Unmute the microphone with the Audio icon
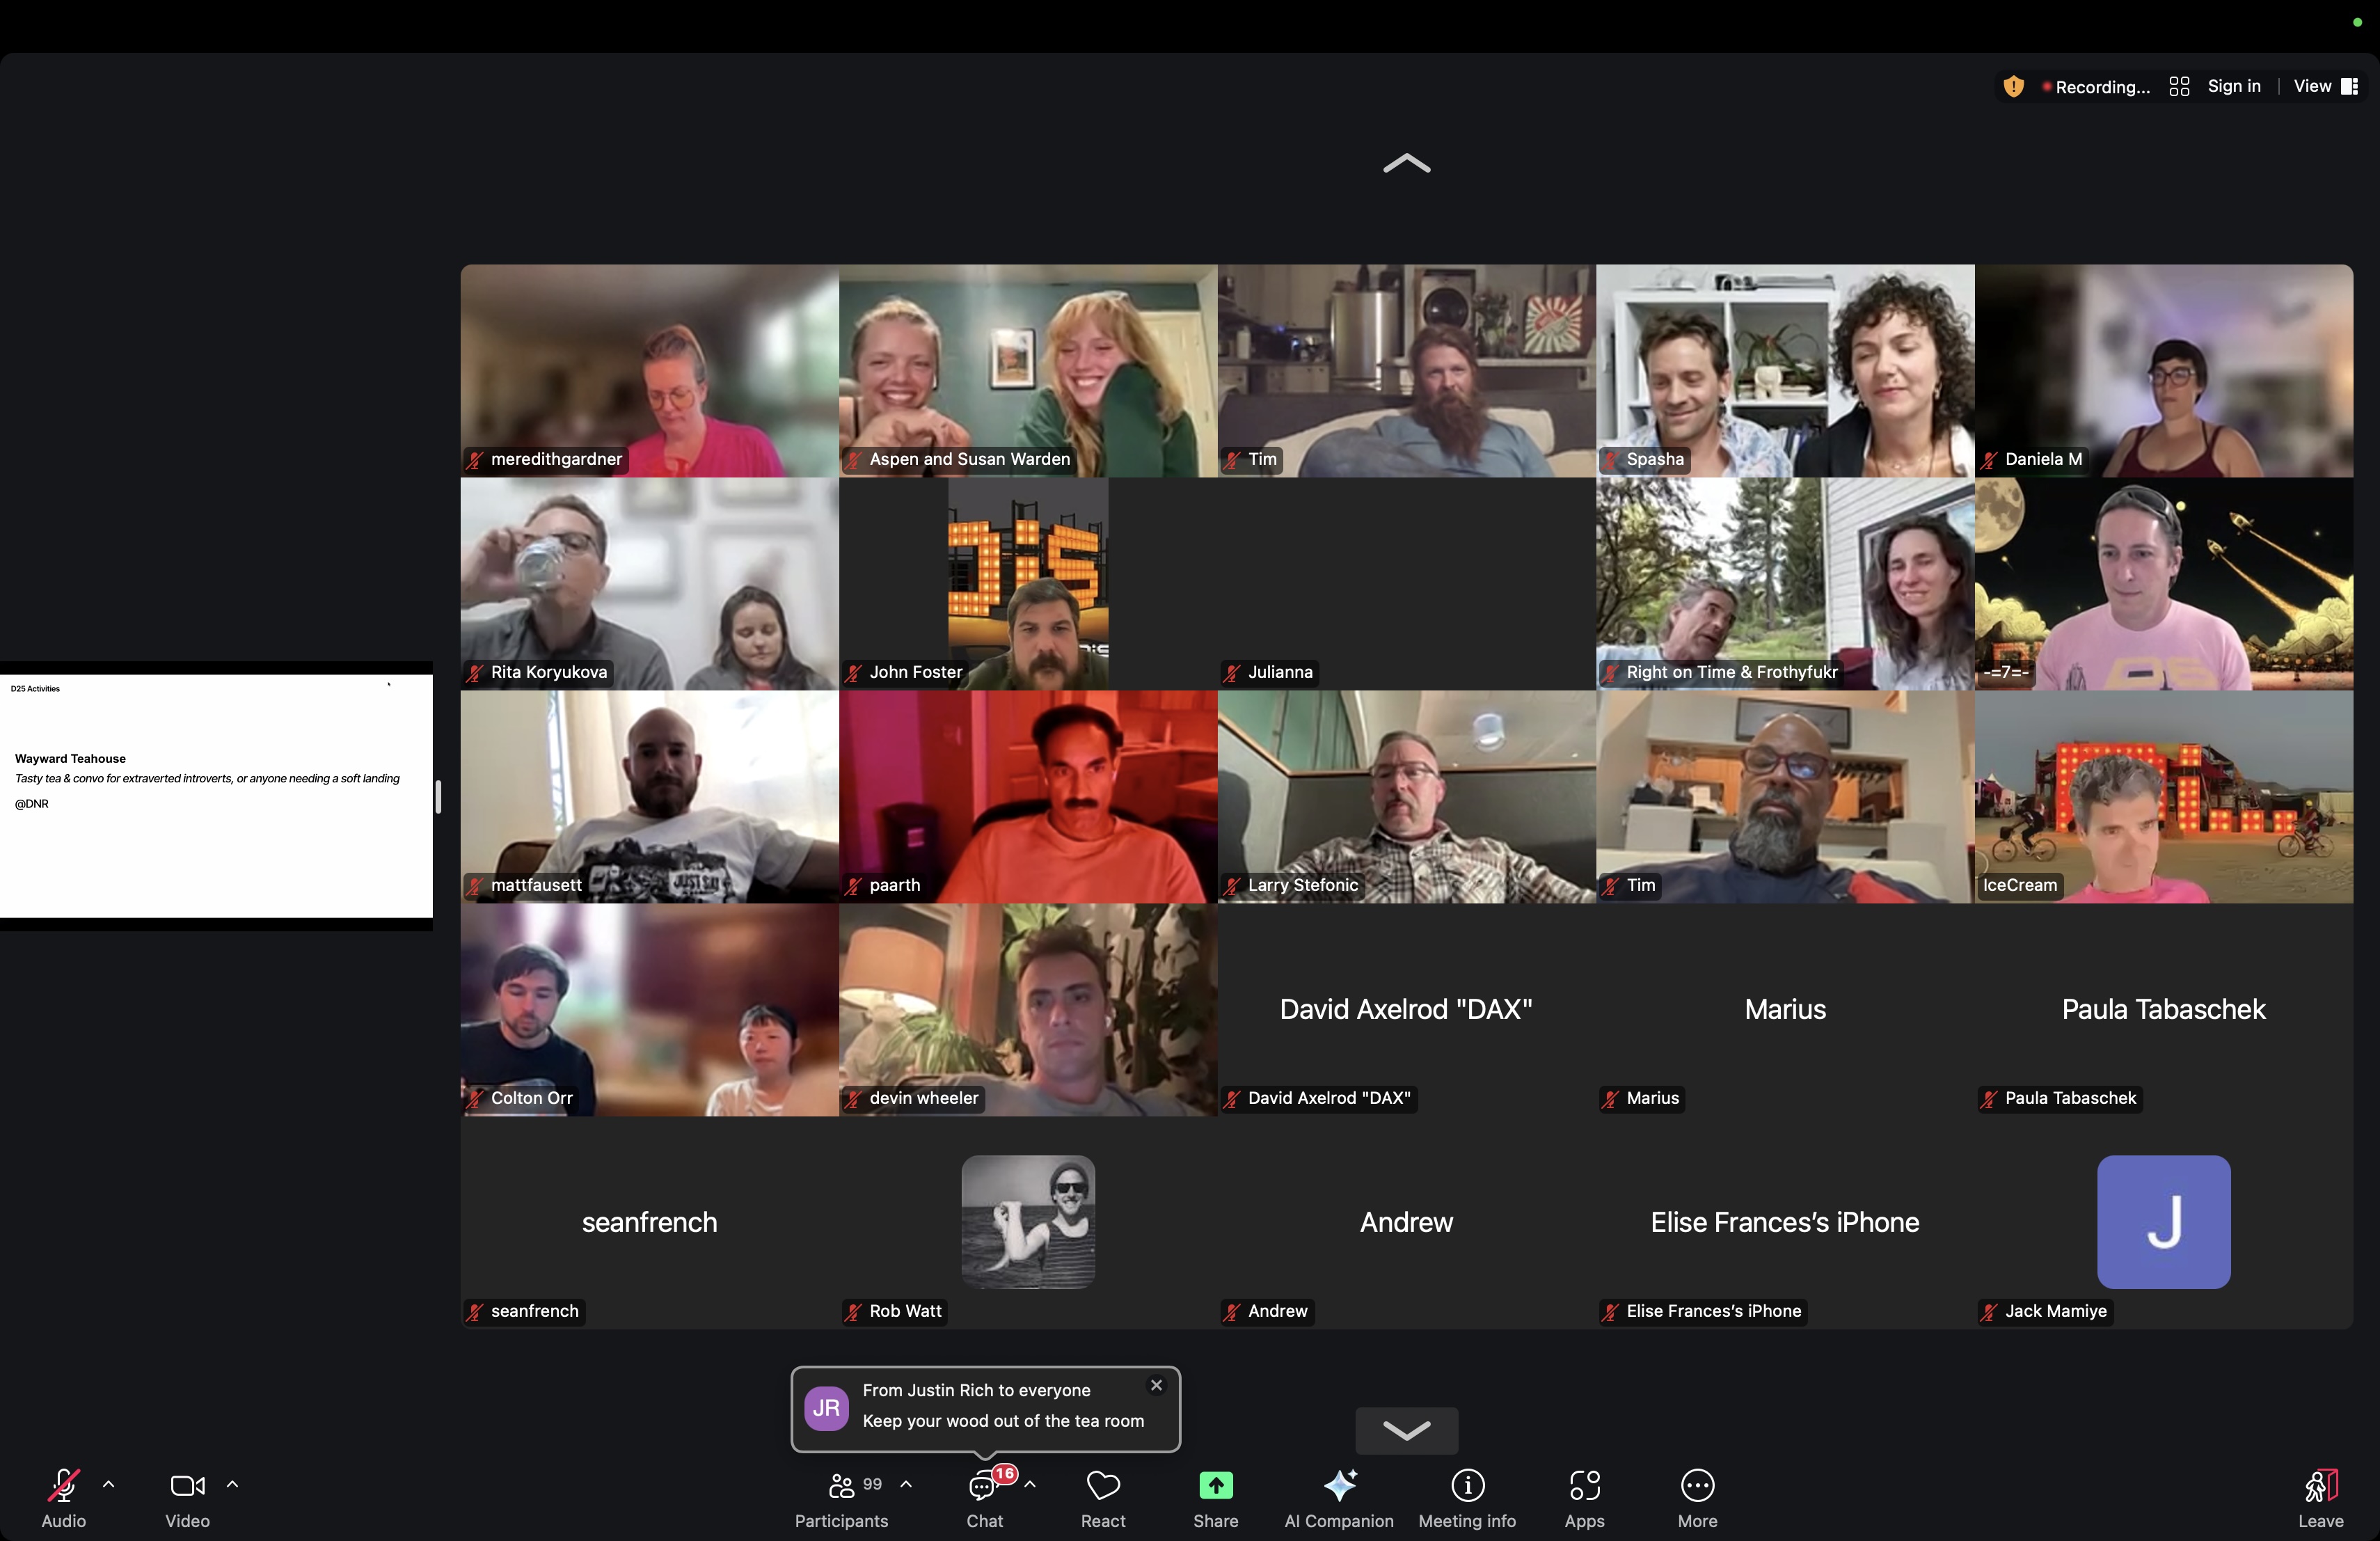 pos(63,1486)
